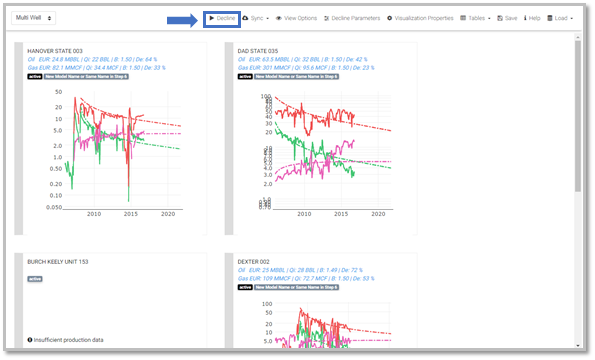Select the BURCH KEELY UNIT 153 title
595x360 pixels.
point(58,262)
